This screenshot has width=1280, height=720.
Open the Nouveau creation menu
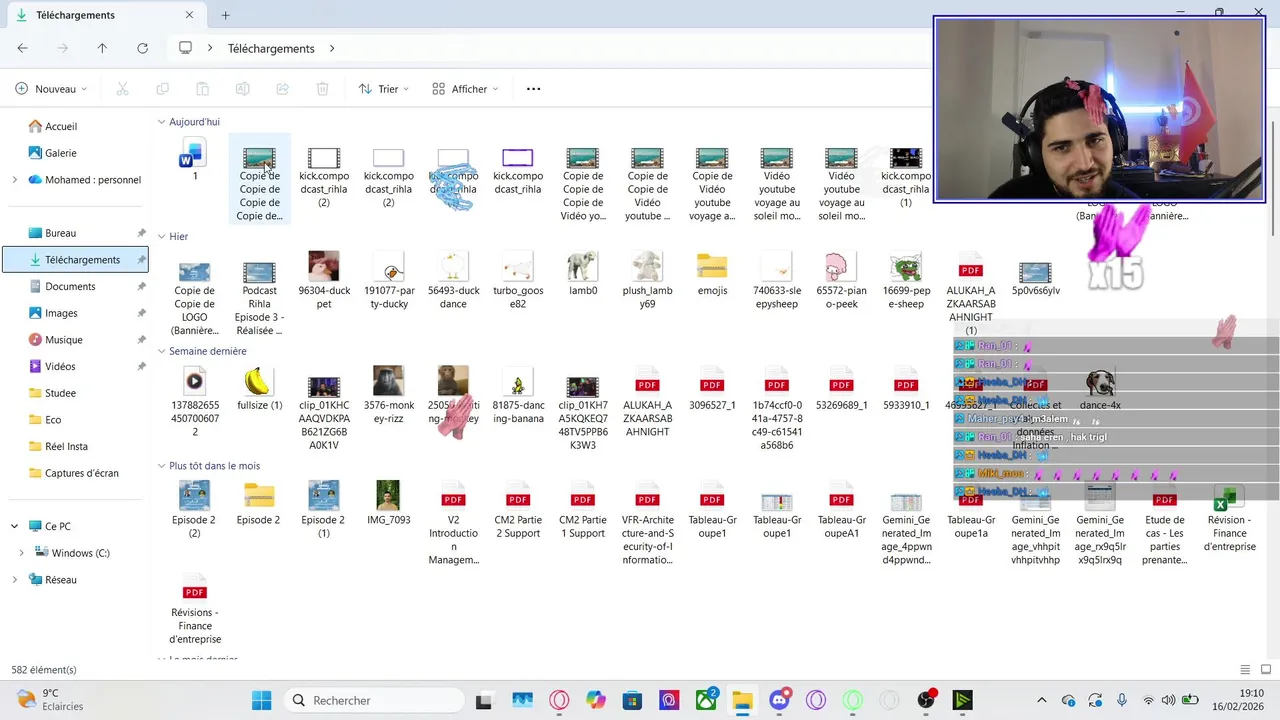[52, 89]
